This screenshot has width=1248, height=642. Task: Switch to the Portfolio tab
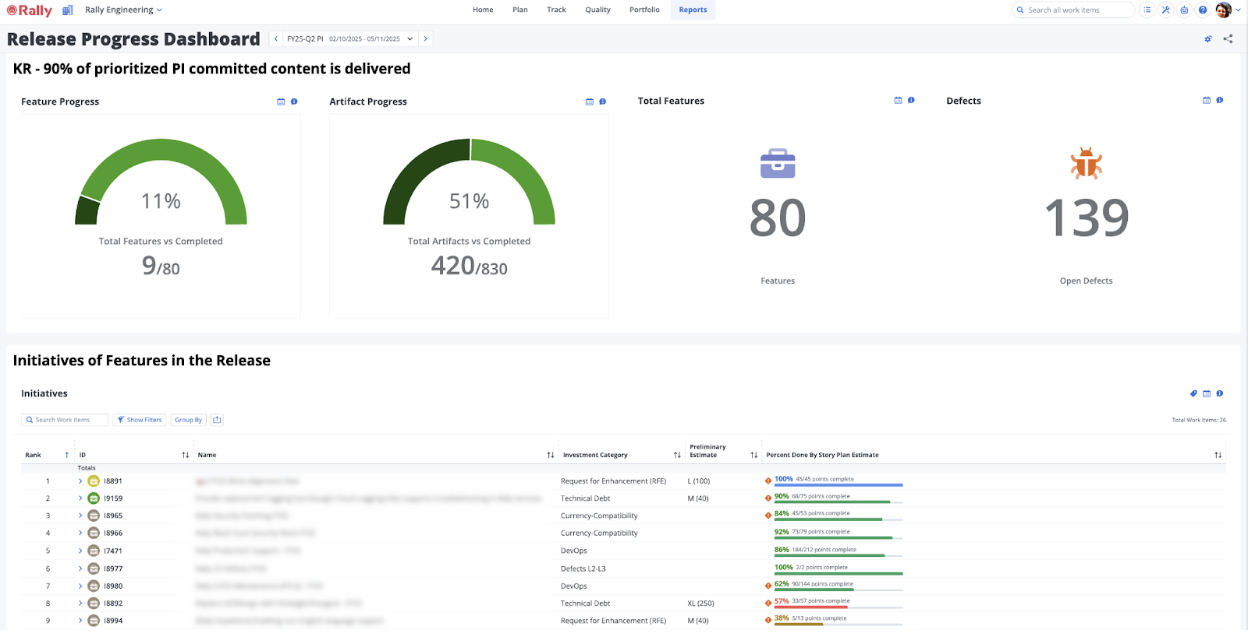click(644, 10)
